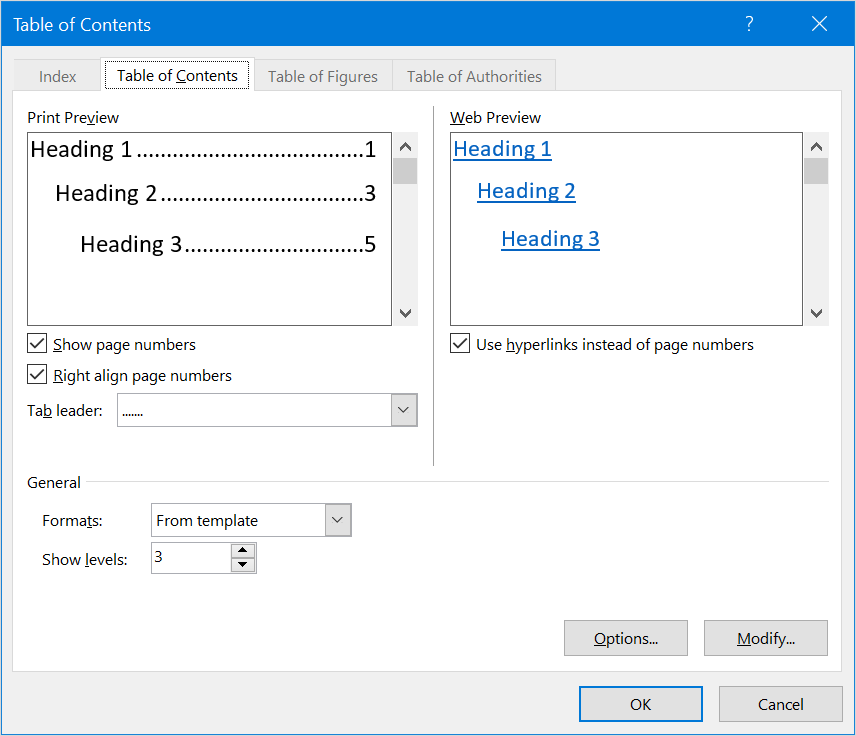
Task: Disable Use hyperlinks instead of page numbers
Action: 460,344
